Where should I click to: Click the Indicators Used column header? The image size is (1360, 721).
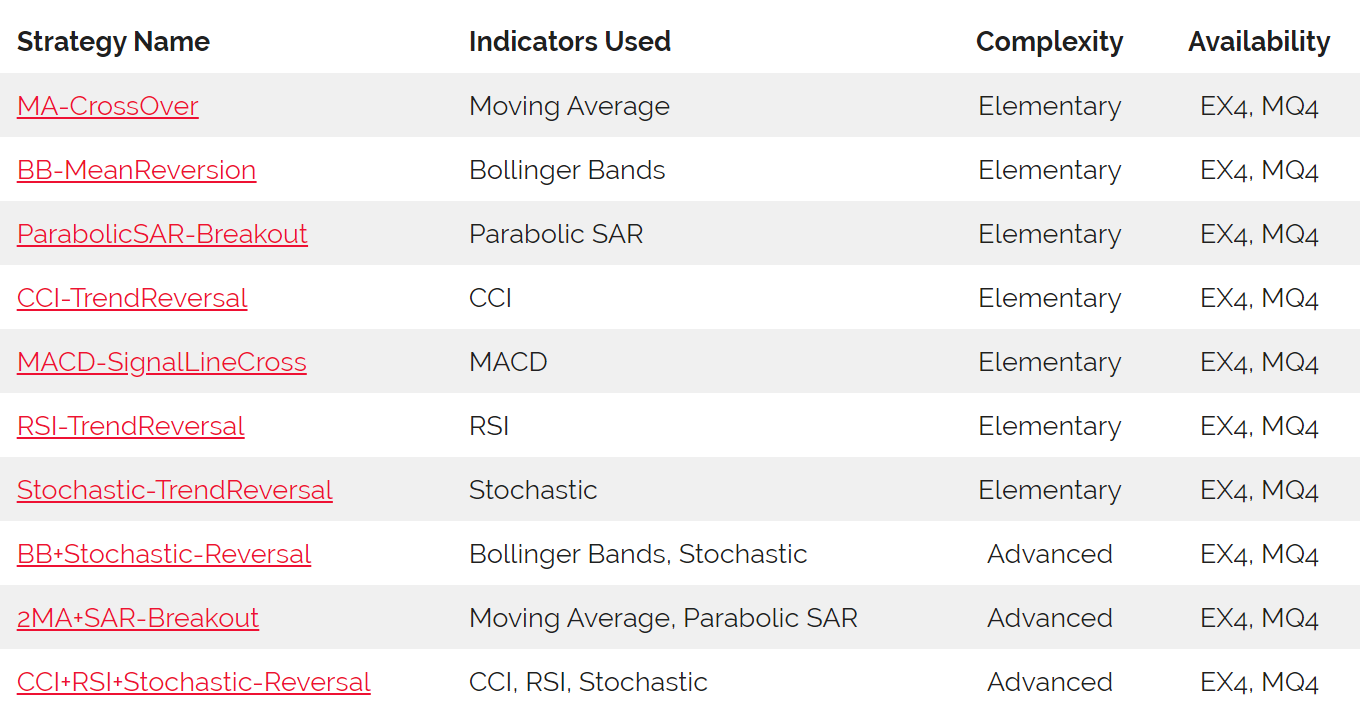570,42
